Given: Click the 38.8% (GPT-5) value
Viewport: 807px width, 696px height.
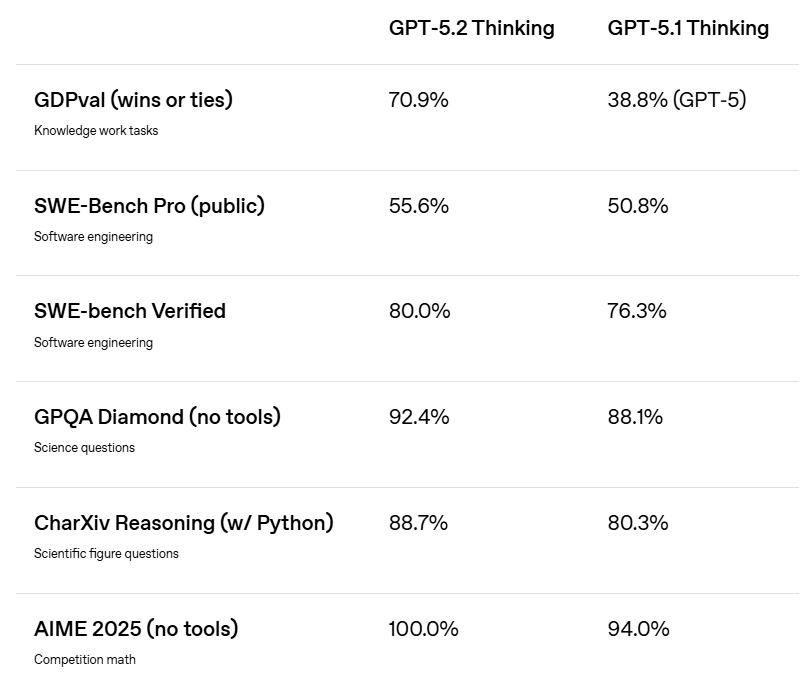Looking at the screenshot, I should tap(676, 100).
